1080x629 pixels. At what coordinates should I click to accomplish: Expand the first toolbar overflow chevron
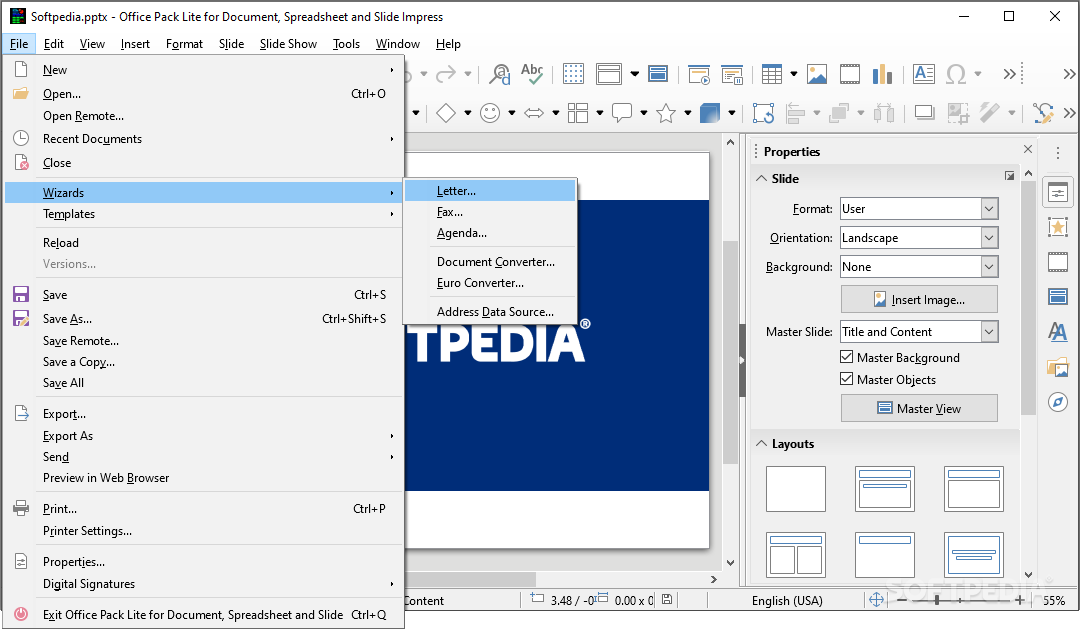[x=1010, y=74]
